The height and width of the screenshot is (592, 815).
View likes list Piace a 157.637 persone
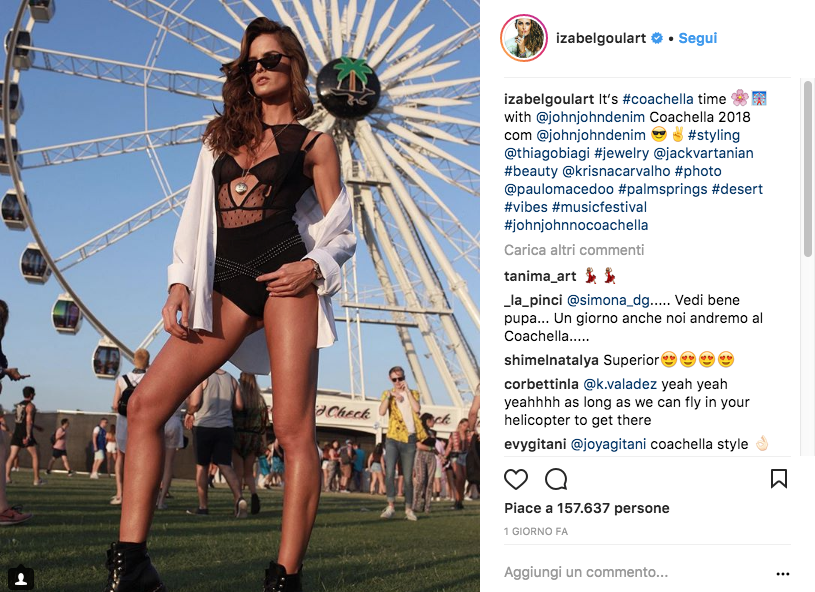coord(586,508)
